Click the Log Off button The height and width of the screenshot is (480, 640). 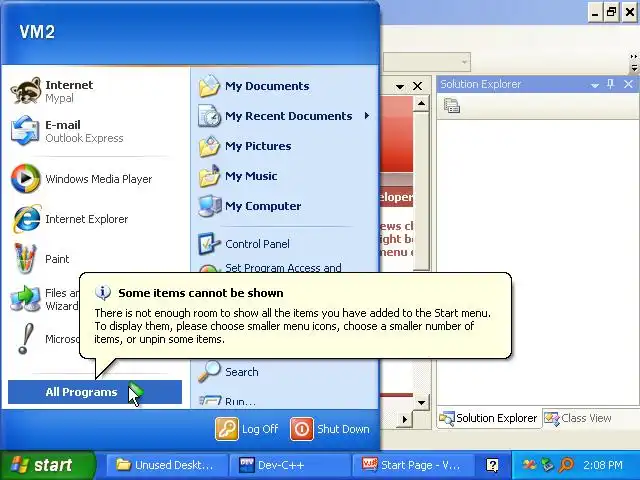click(247, 429)
